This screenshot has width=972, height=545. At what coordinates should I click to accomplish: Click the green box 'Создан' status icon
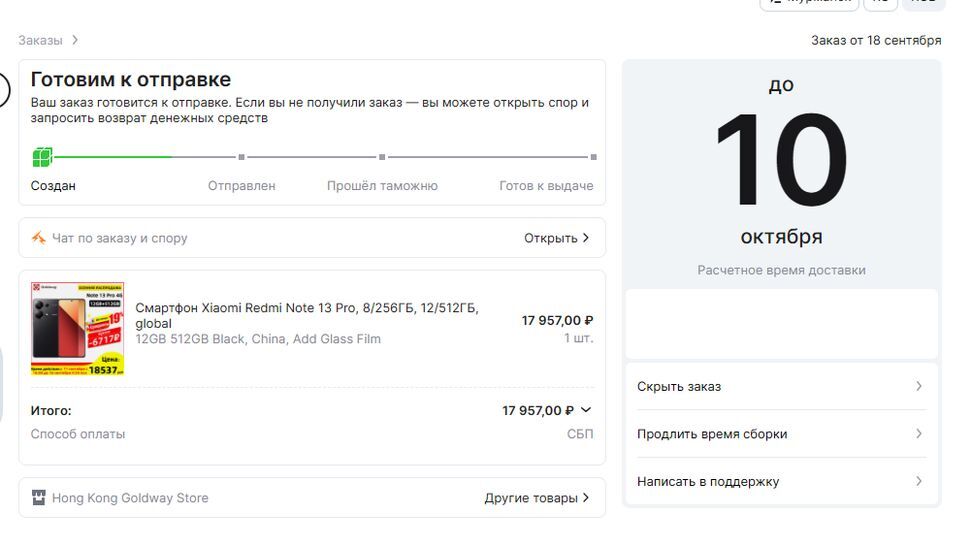click(41, 157)
